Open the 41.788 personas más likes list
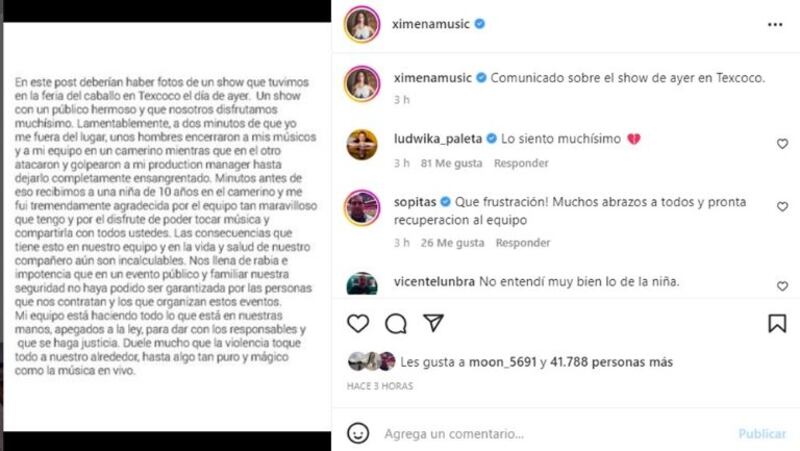Image resolution: width=800 pixels, height=451 pixels. tap(611, 362)
